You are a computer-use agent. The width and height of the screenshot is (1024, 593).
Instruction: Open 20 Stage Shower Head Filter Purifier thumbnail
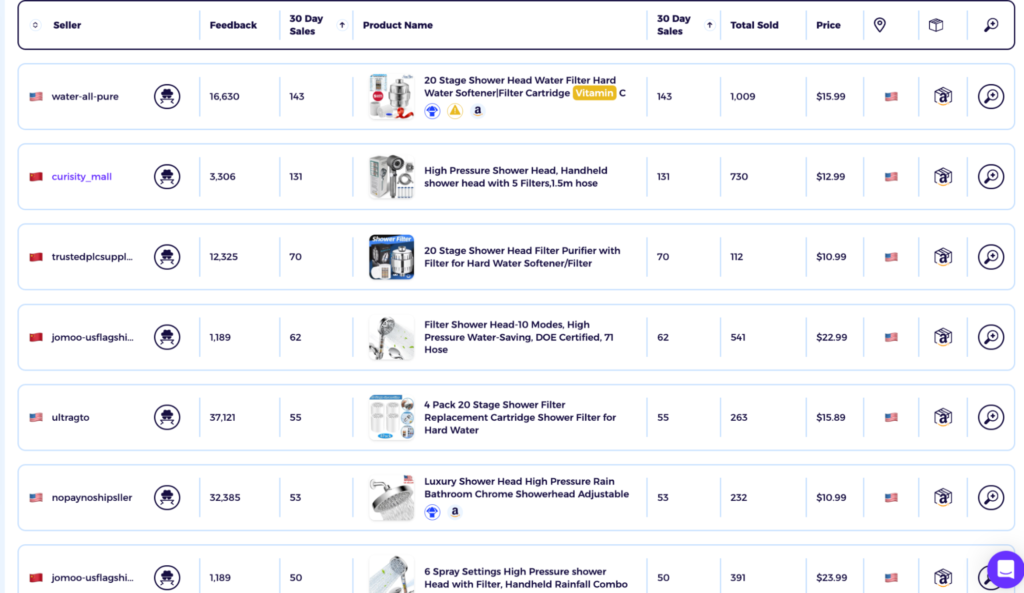(391, 257)
